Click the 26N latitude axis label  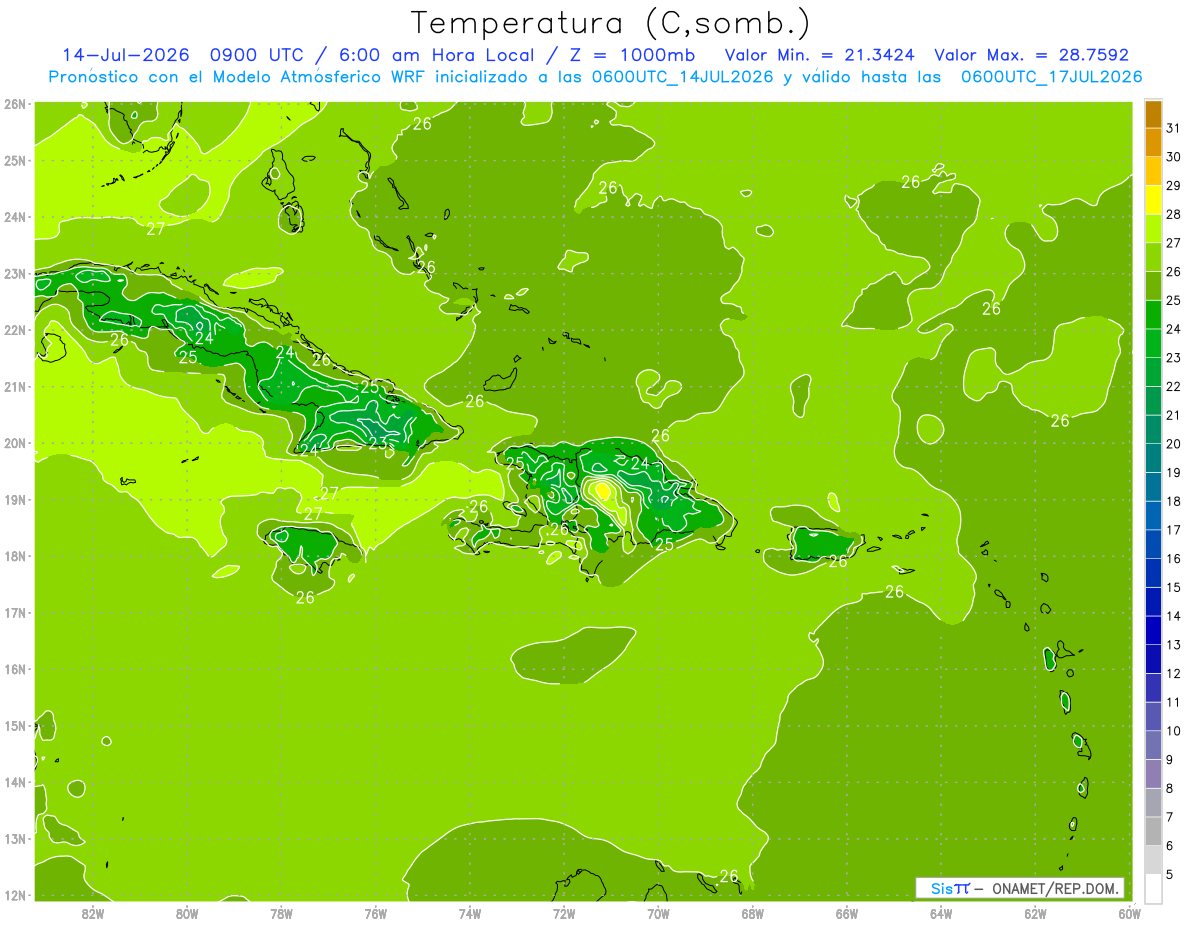[15, 104]
